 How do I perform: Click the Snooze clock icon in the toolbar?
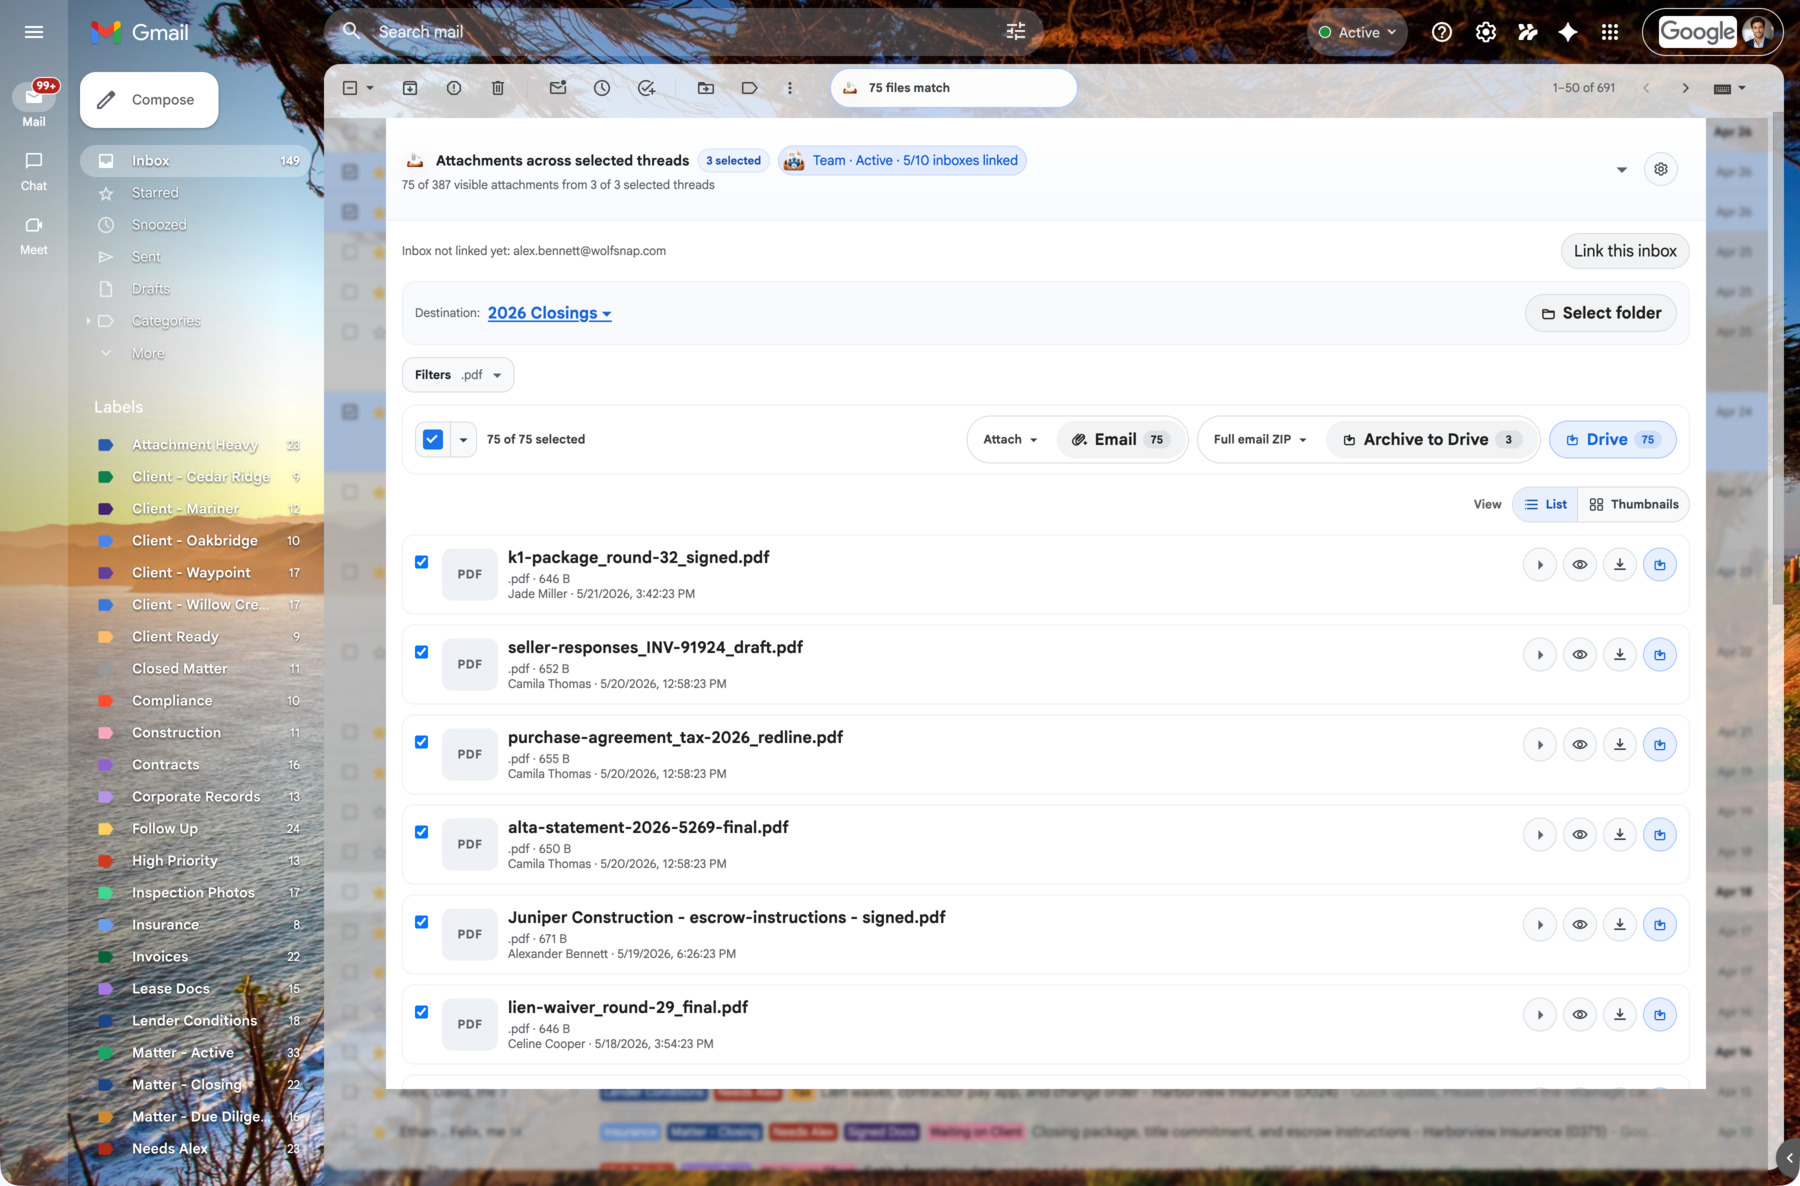tap(602, 88)
